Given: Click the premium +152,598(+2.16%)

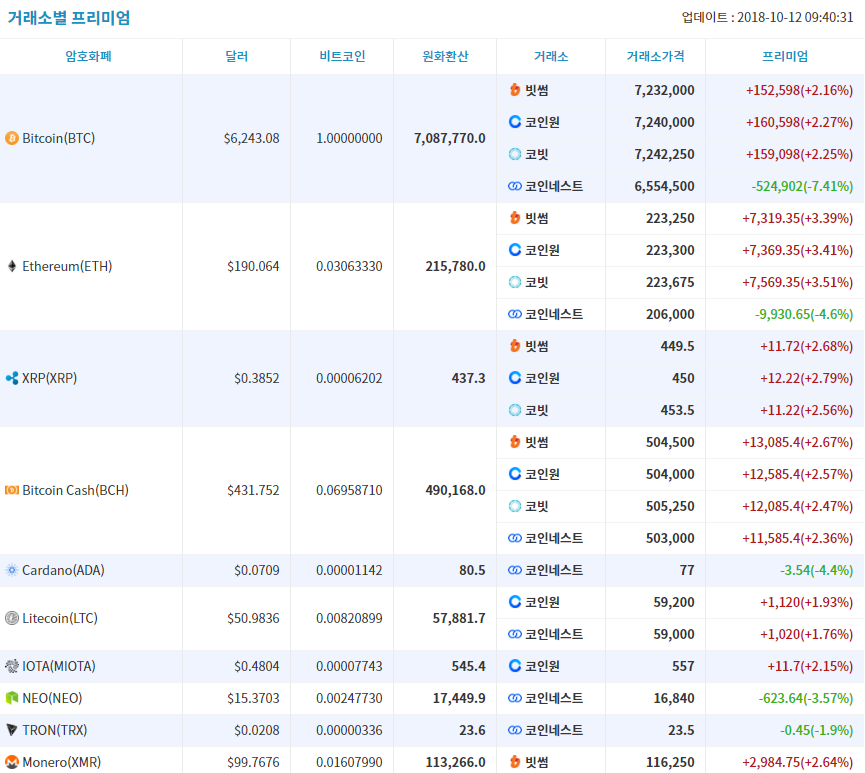Looking at the screenshot, I should (x=799, y=90).
